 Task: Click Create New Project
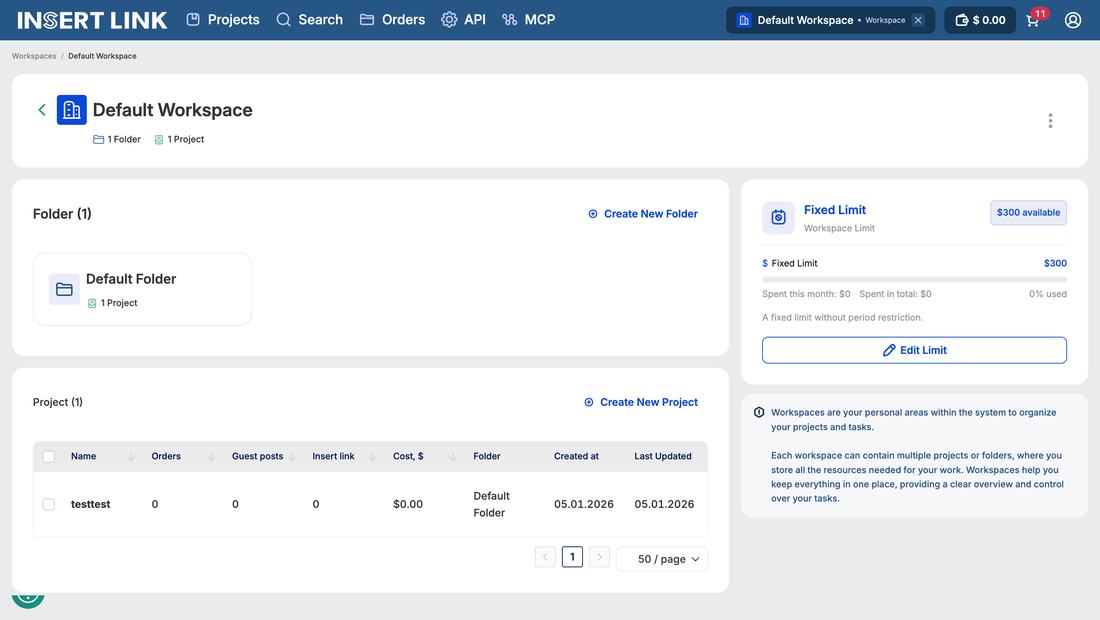[640, 402]
